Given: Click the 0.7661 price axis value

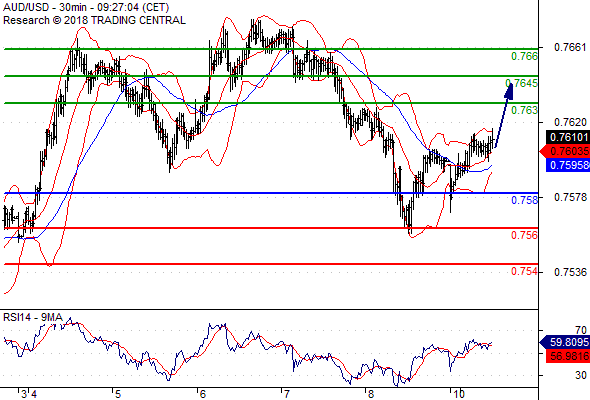Looking at the screenshot, I should 570,47.
